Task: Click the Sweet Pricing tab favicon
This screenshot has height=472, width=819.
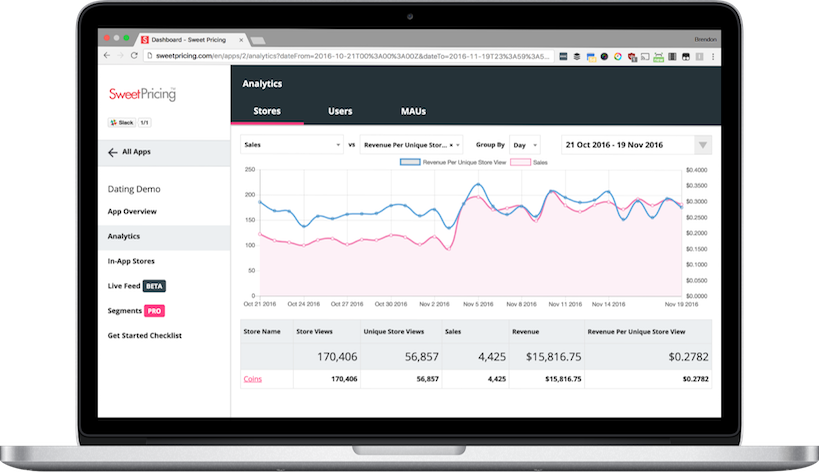Action: [145, 40]
